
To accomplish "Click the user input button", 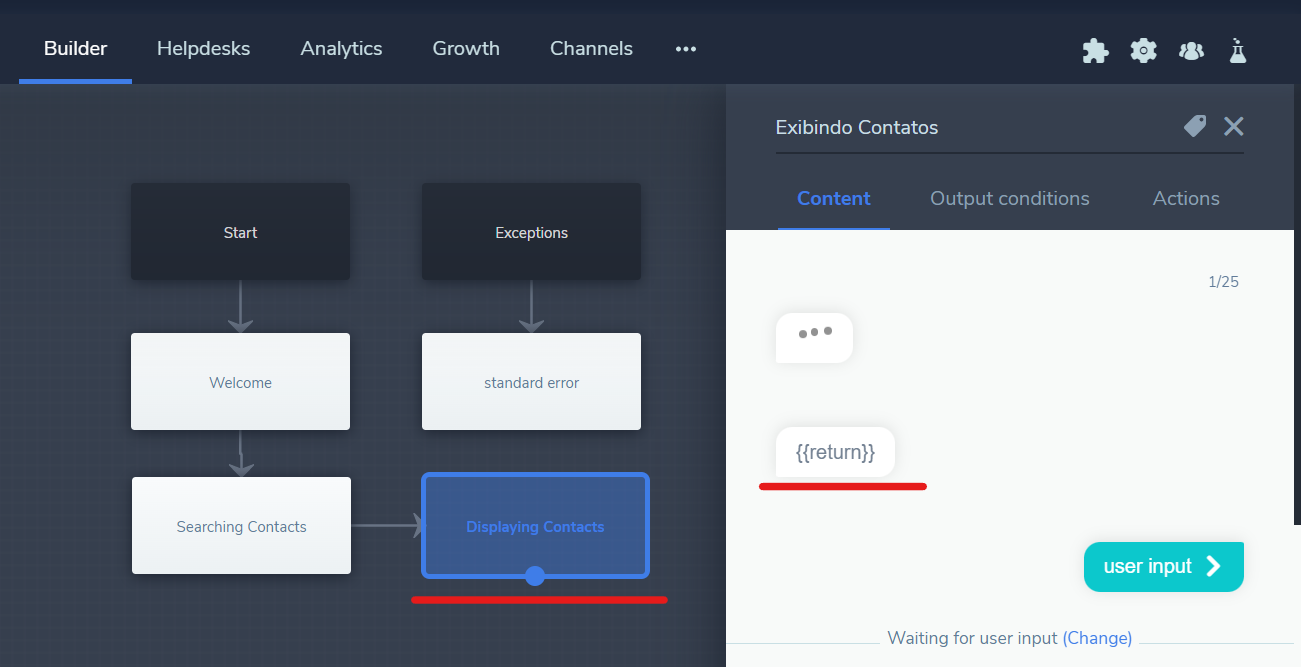I will click(1163, 567).
